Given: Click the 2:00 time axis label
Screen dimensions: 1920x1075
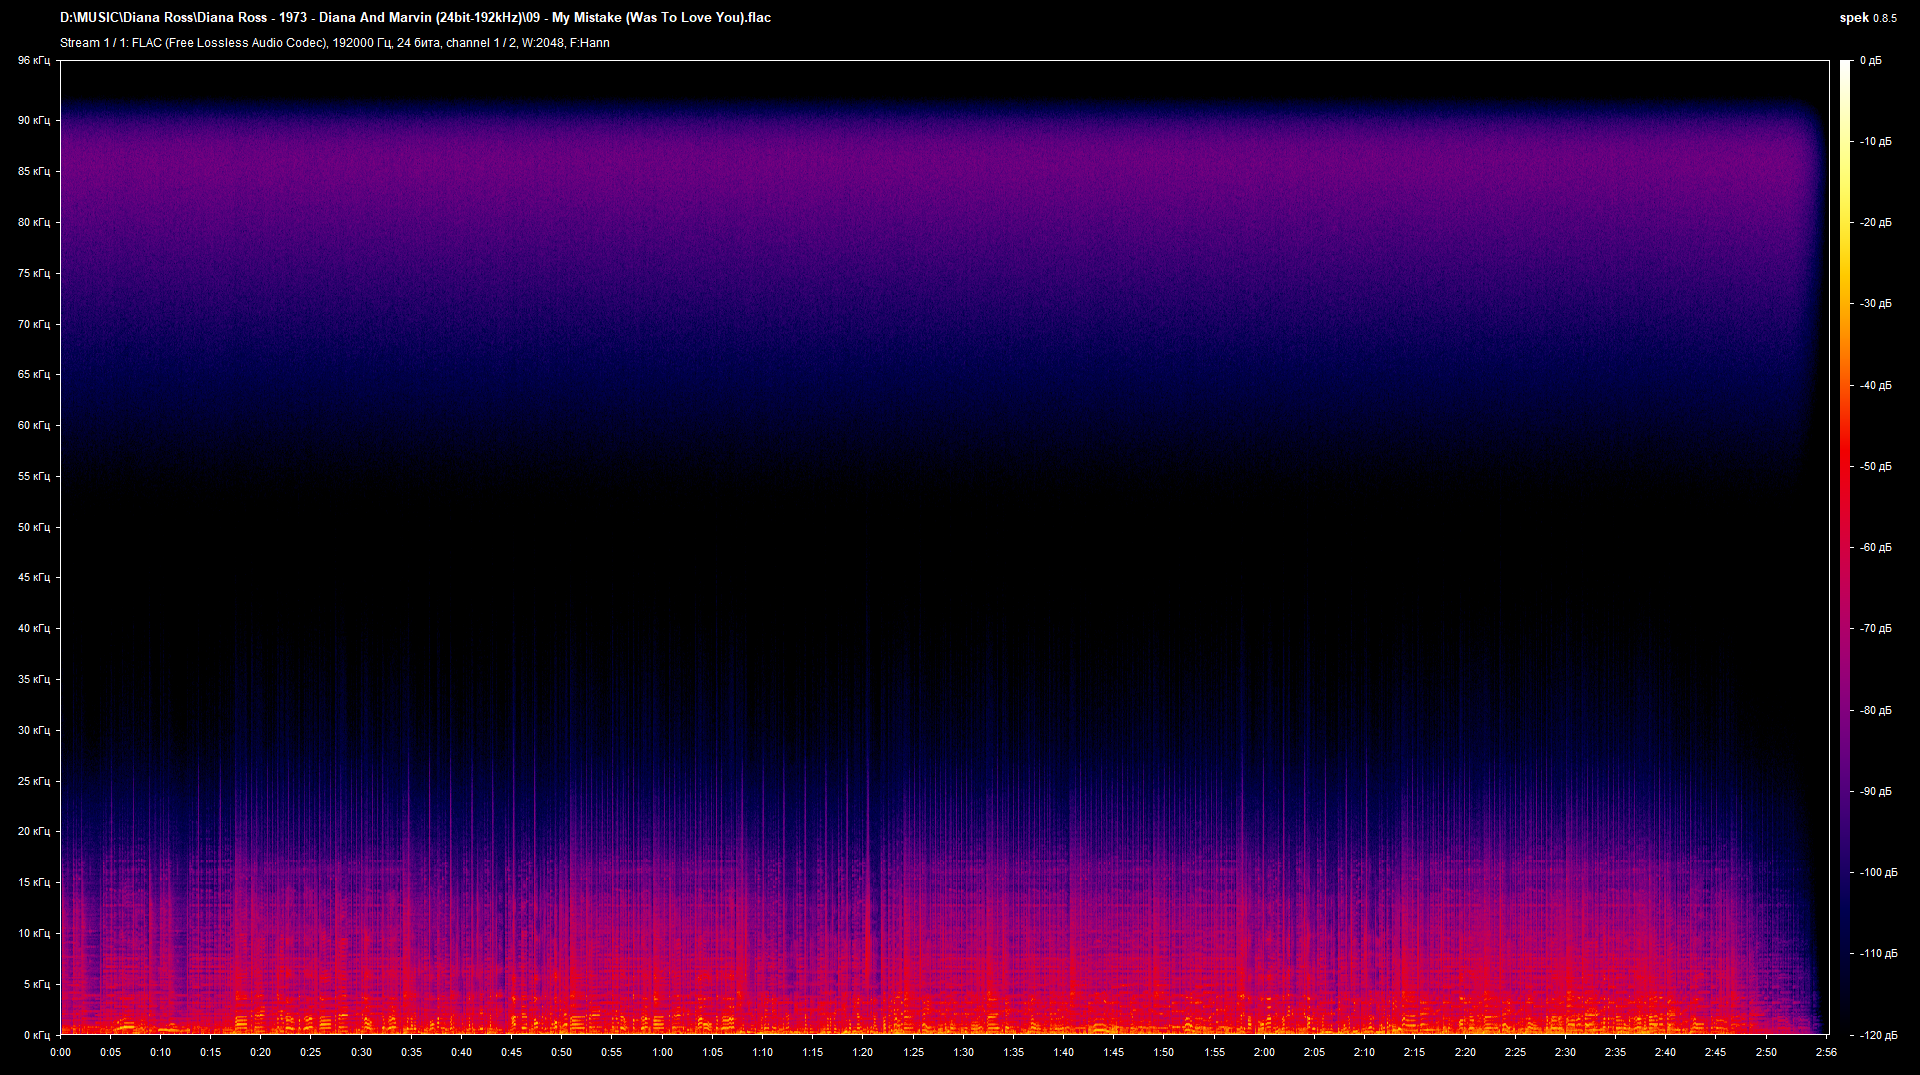Looking at the screenshot, I should [x=1266, y=1052].
